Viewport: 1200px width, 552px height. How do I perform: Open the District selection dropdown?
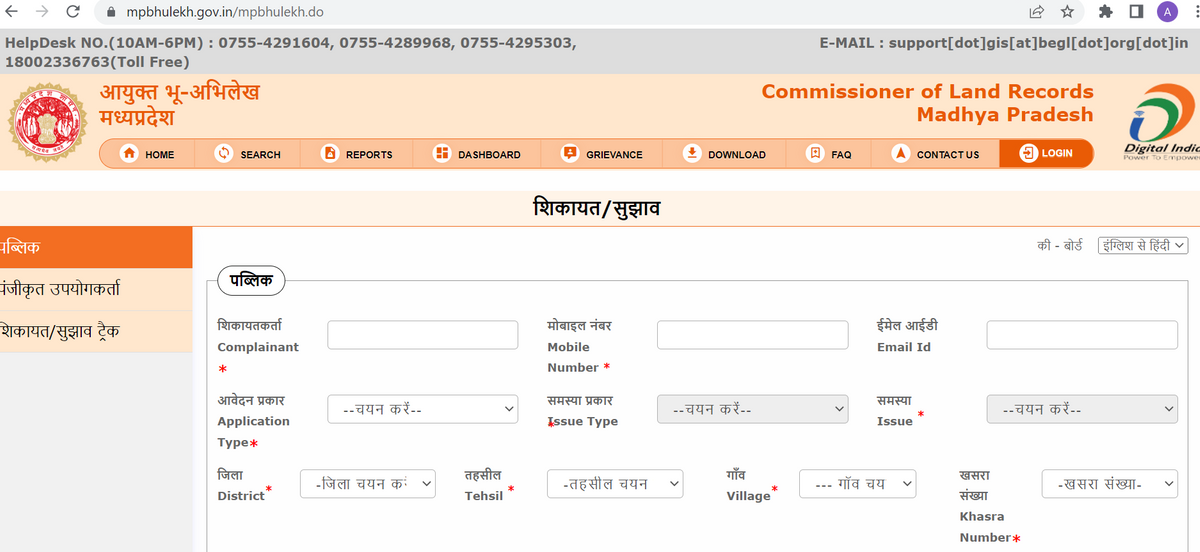[x=368, y=484]
